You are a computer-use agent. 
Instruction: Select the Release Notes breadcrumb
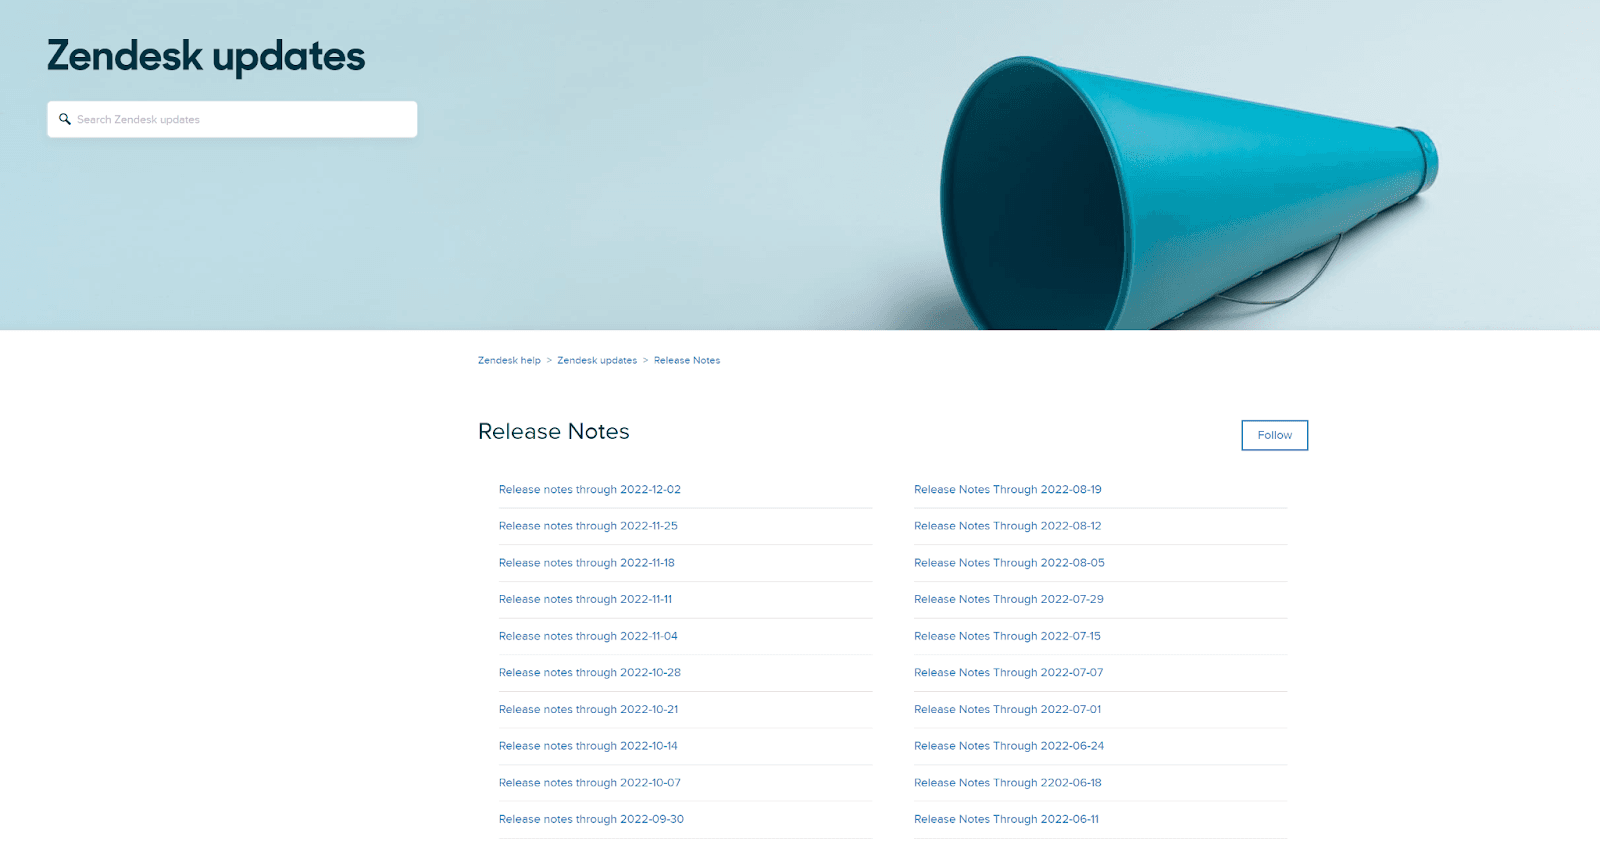687,360
